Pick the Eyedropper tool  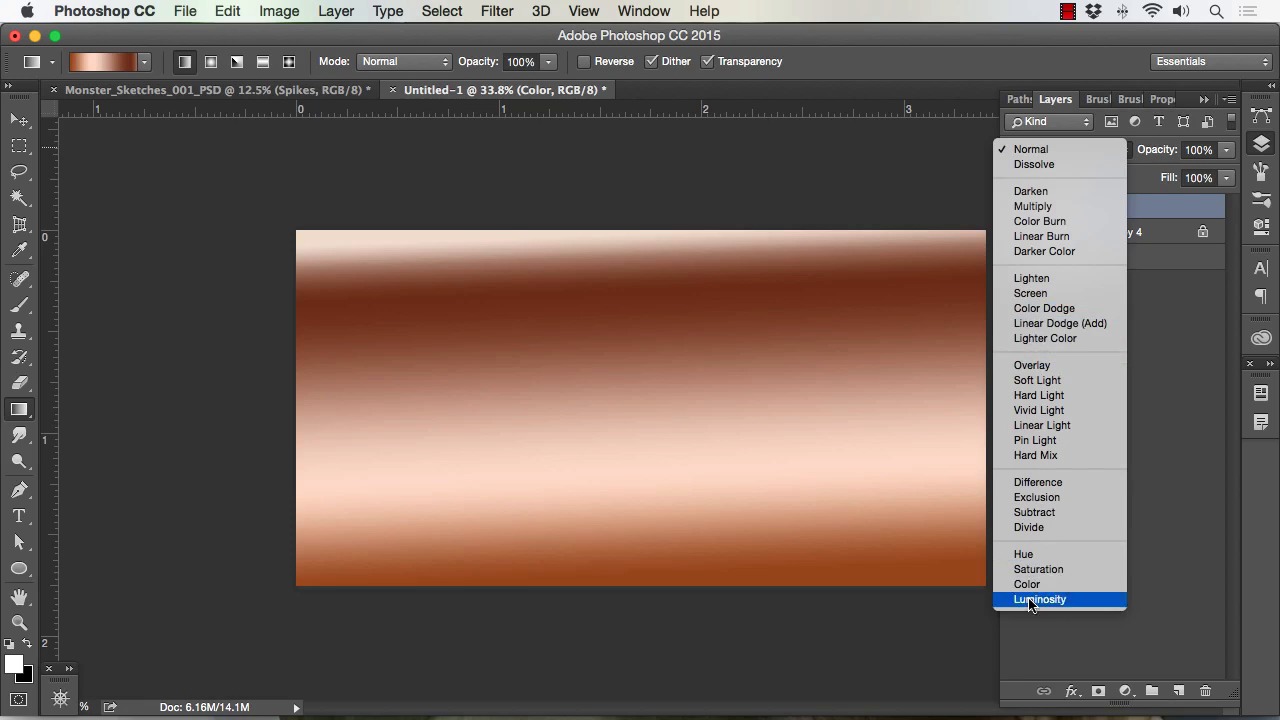pyautogui.click(x=19, y=251)
